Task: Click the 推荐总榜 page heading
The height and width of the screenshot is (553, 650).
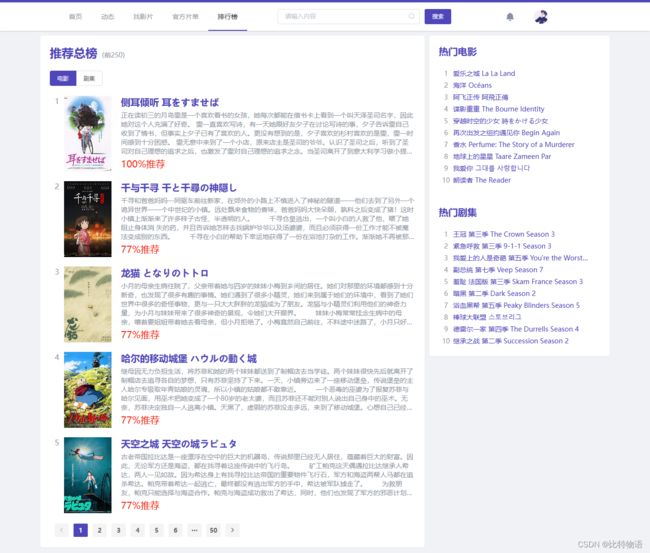Action: coord(73,53)
